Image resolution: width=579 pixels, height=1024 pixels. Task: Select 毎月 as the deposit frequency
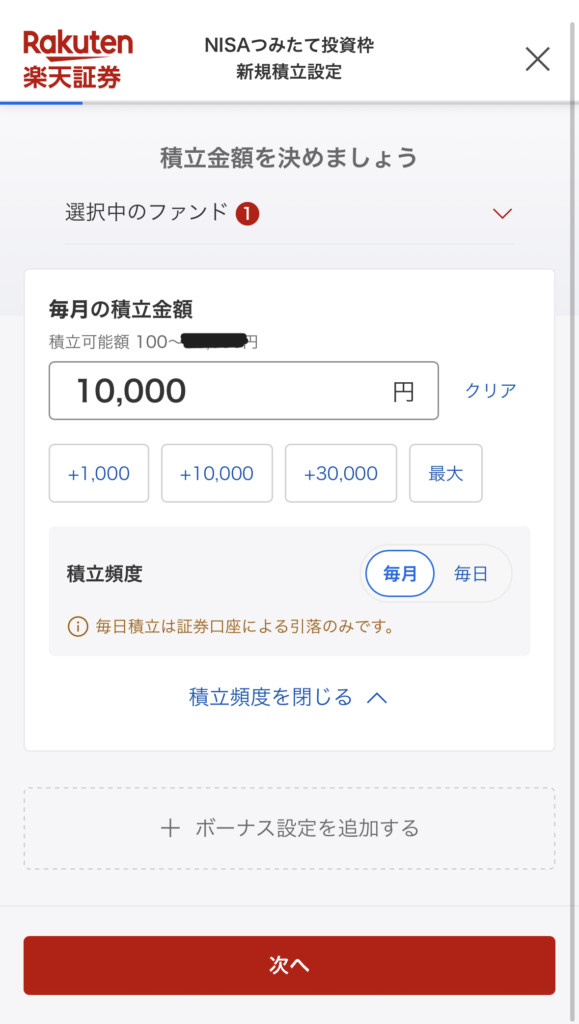pyautogui.click(x=398, y=573)
